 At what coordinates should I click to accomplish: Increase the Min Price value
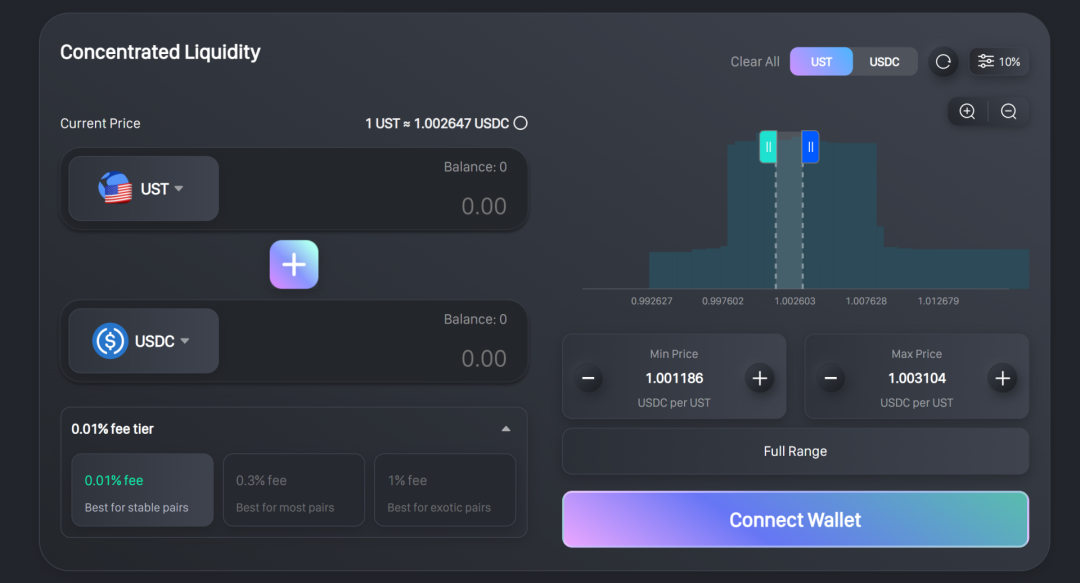point(760,378)
